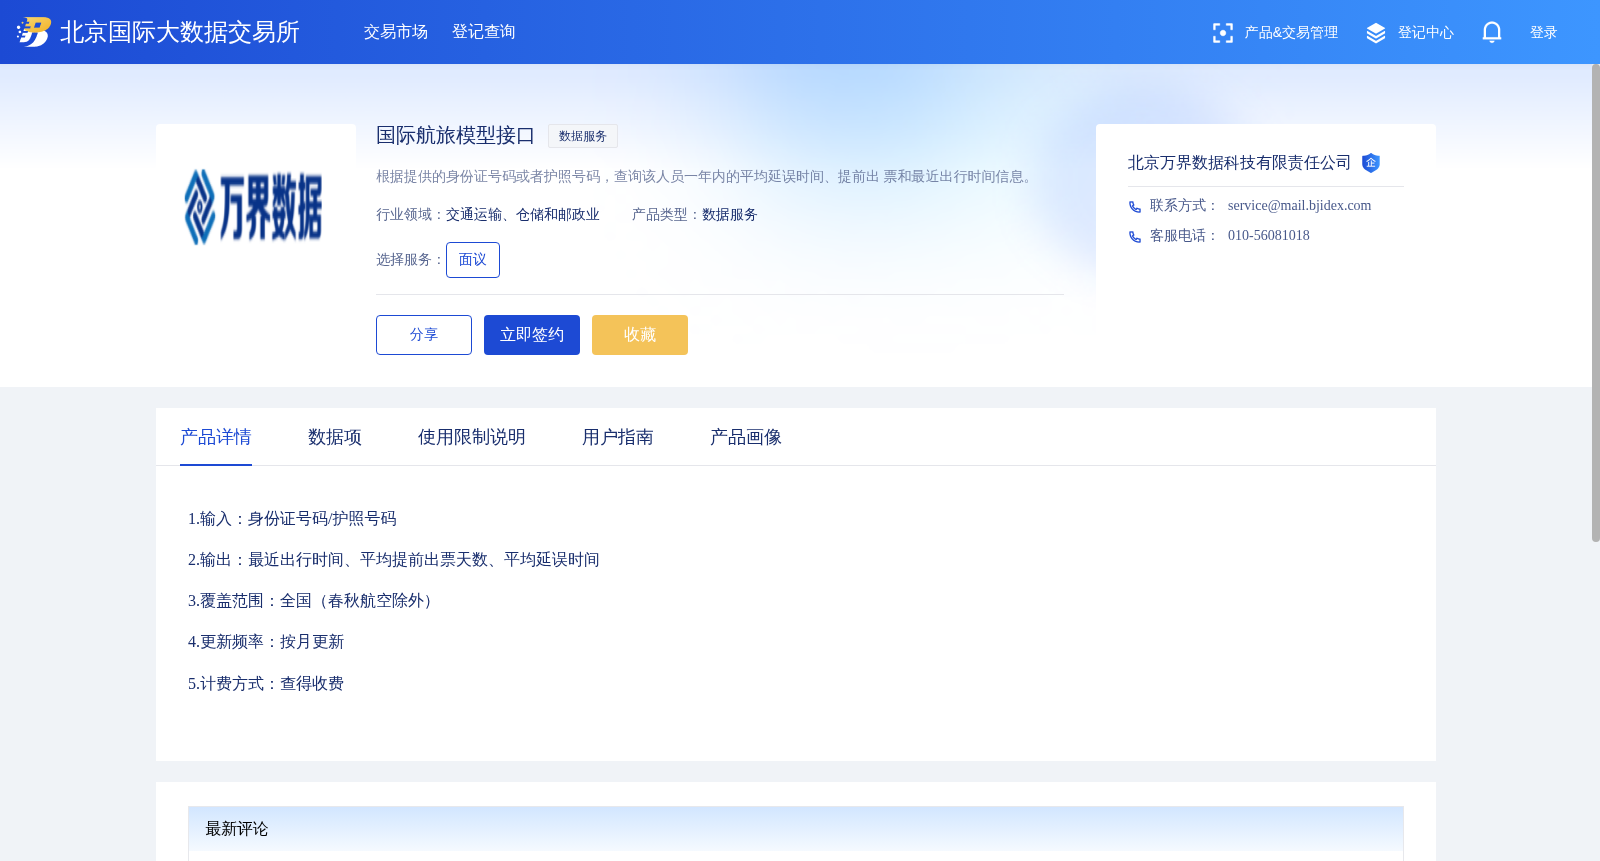Select the 面议 service option
Screen dimensions: 1600x861
tap(473, 260)
